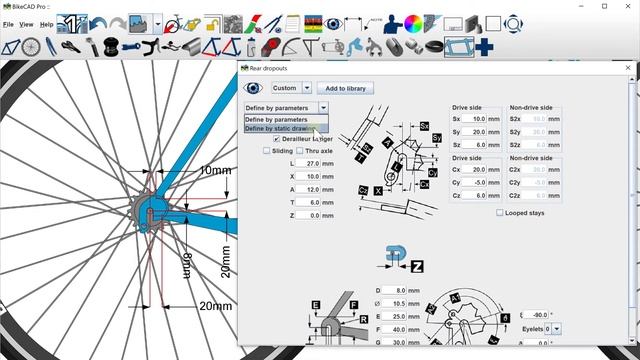Viewport: 640px width, 360px height.
Task: Click the blue undo arrow
Action: [98, 24]
